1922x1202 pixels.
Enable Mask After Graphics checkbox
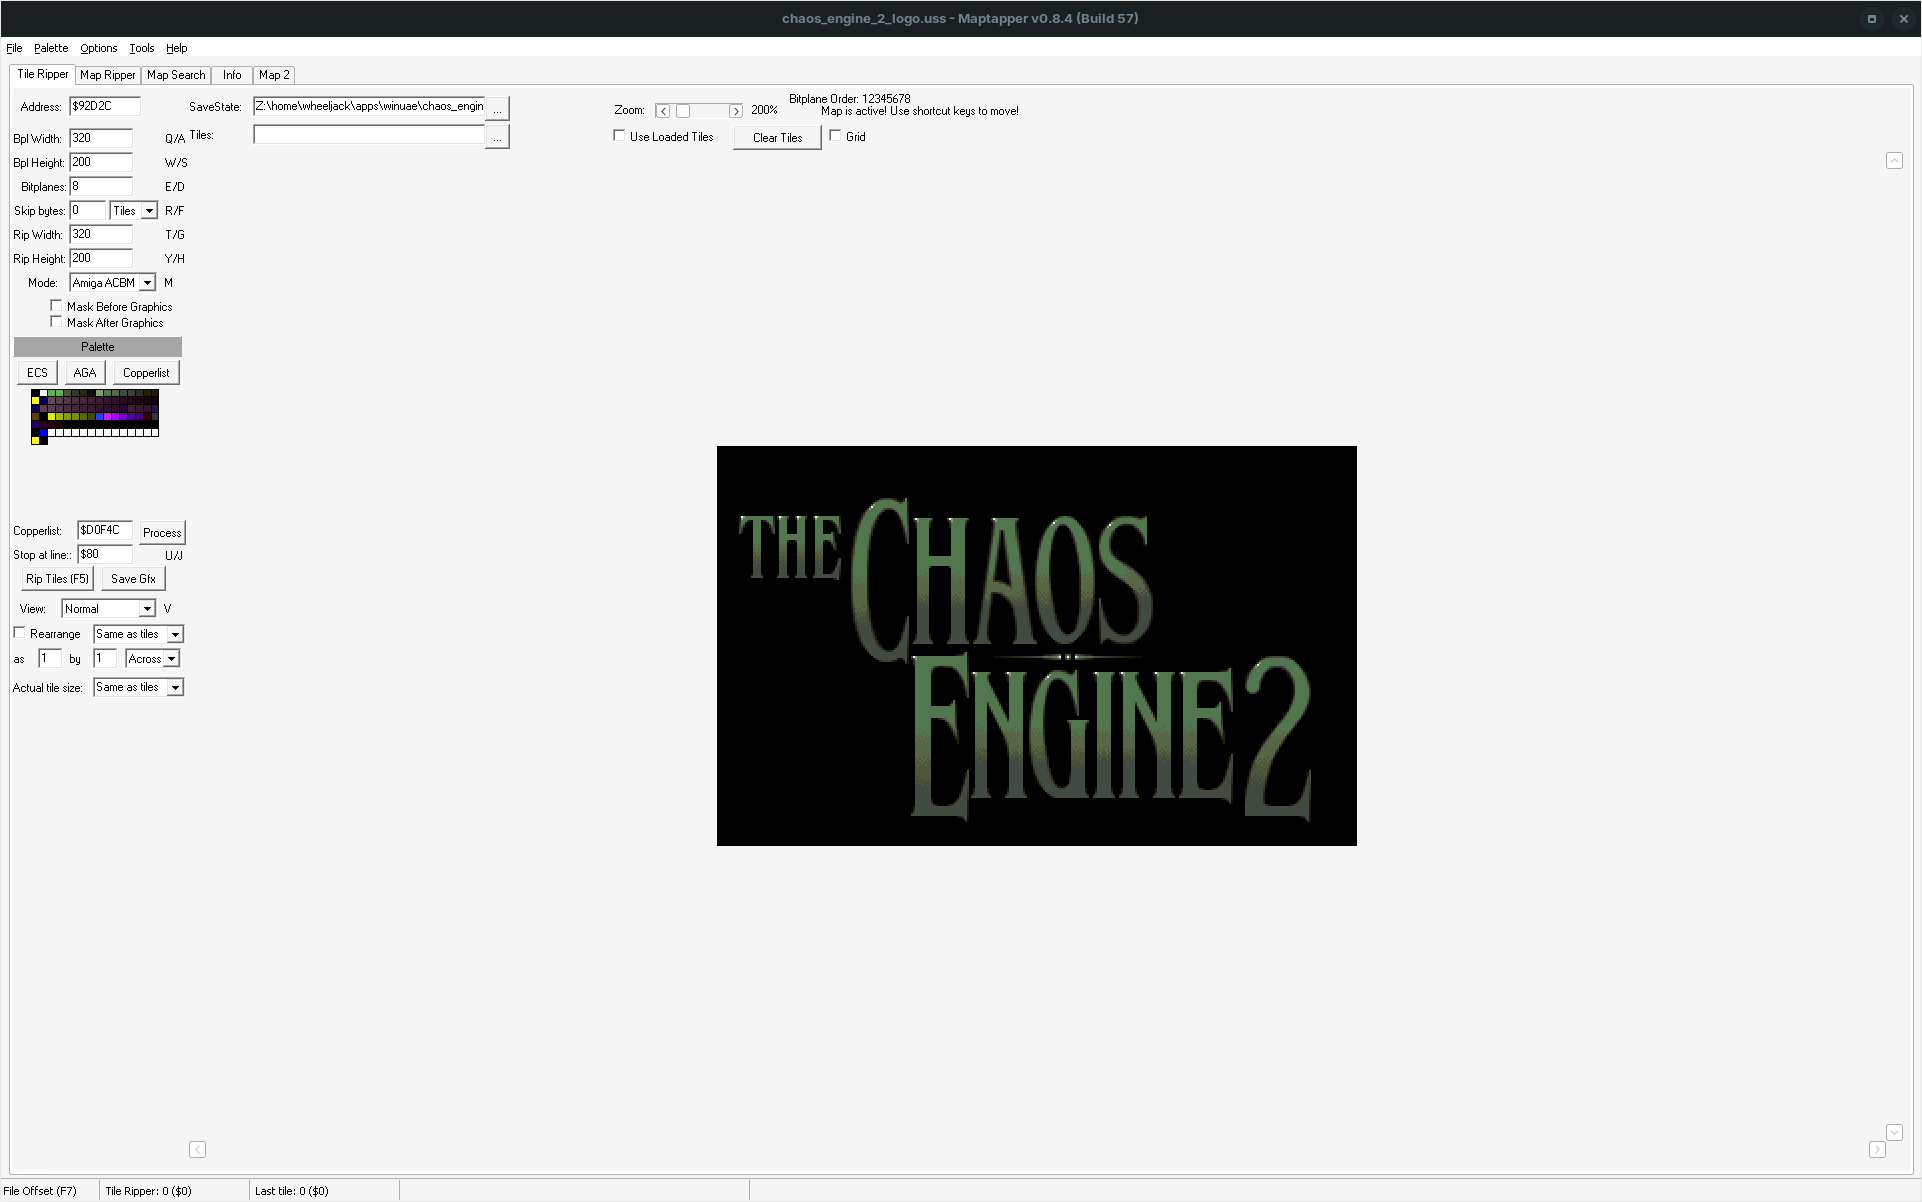click(56, 322)
